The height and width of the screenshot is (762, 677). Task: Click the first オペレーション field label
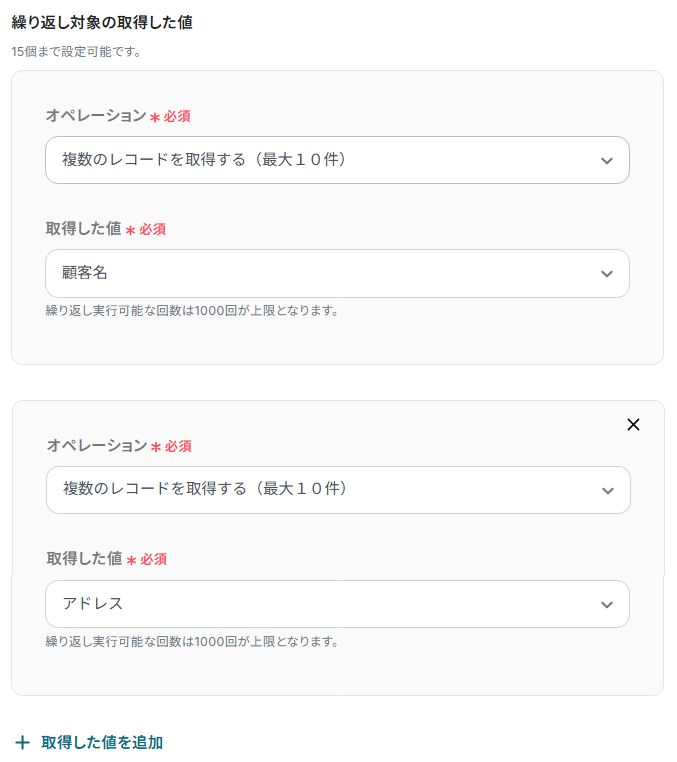point(95,115)
